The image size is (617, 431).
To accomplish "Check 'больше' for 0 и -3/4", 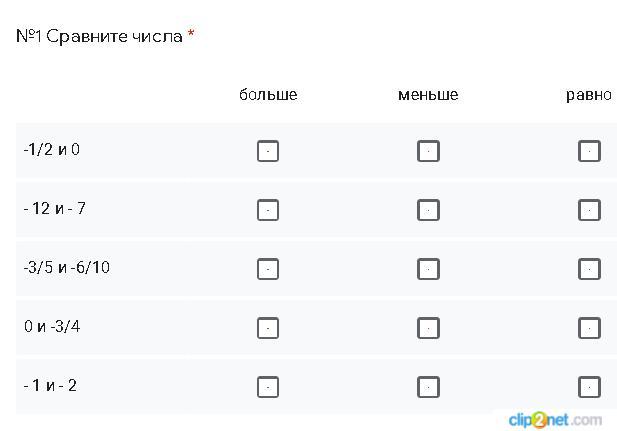I will 268,328.
